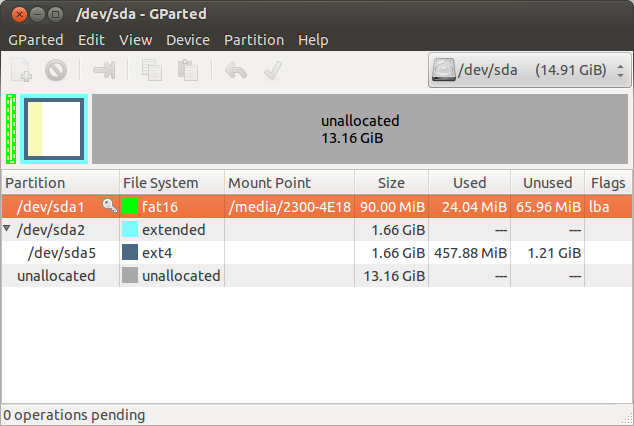Collapse the /dev/sda2 extended partition tree
Viewport: 634px width, 426px height.
pos(9,229)
